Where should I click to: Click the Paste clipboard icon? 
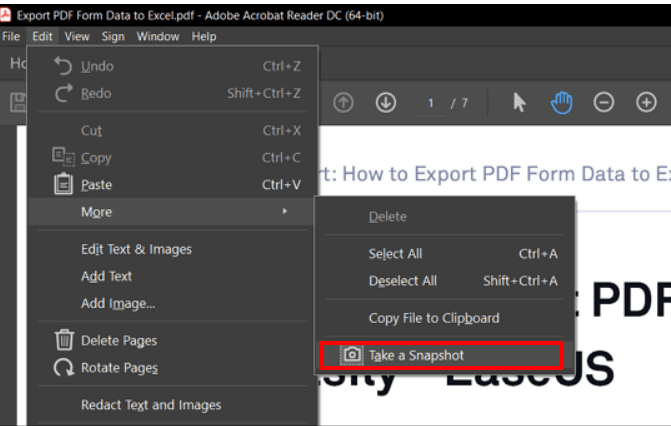coord(63,184)
